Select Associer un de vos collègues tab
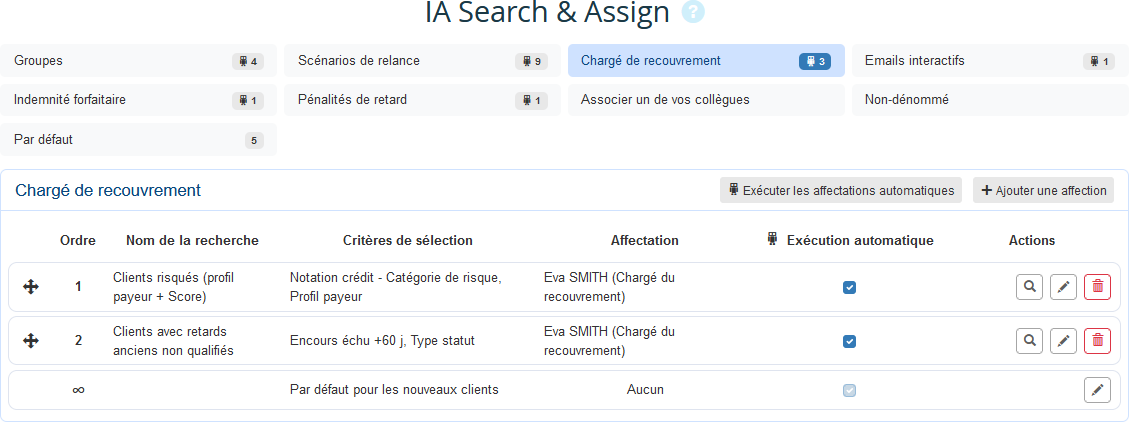Image resolution: width=1129 pixels, height=422 pixels. (x=706, y=100)
